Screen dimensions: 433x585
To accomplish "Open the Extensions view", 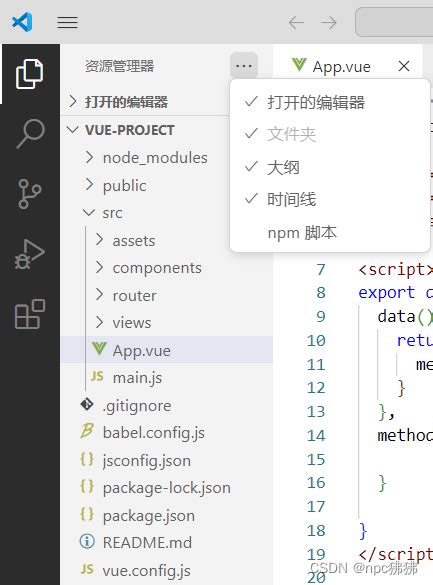I will (30, 314).
